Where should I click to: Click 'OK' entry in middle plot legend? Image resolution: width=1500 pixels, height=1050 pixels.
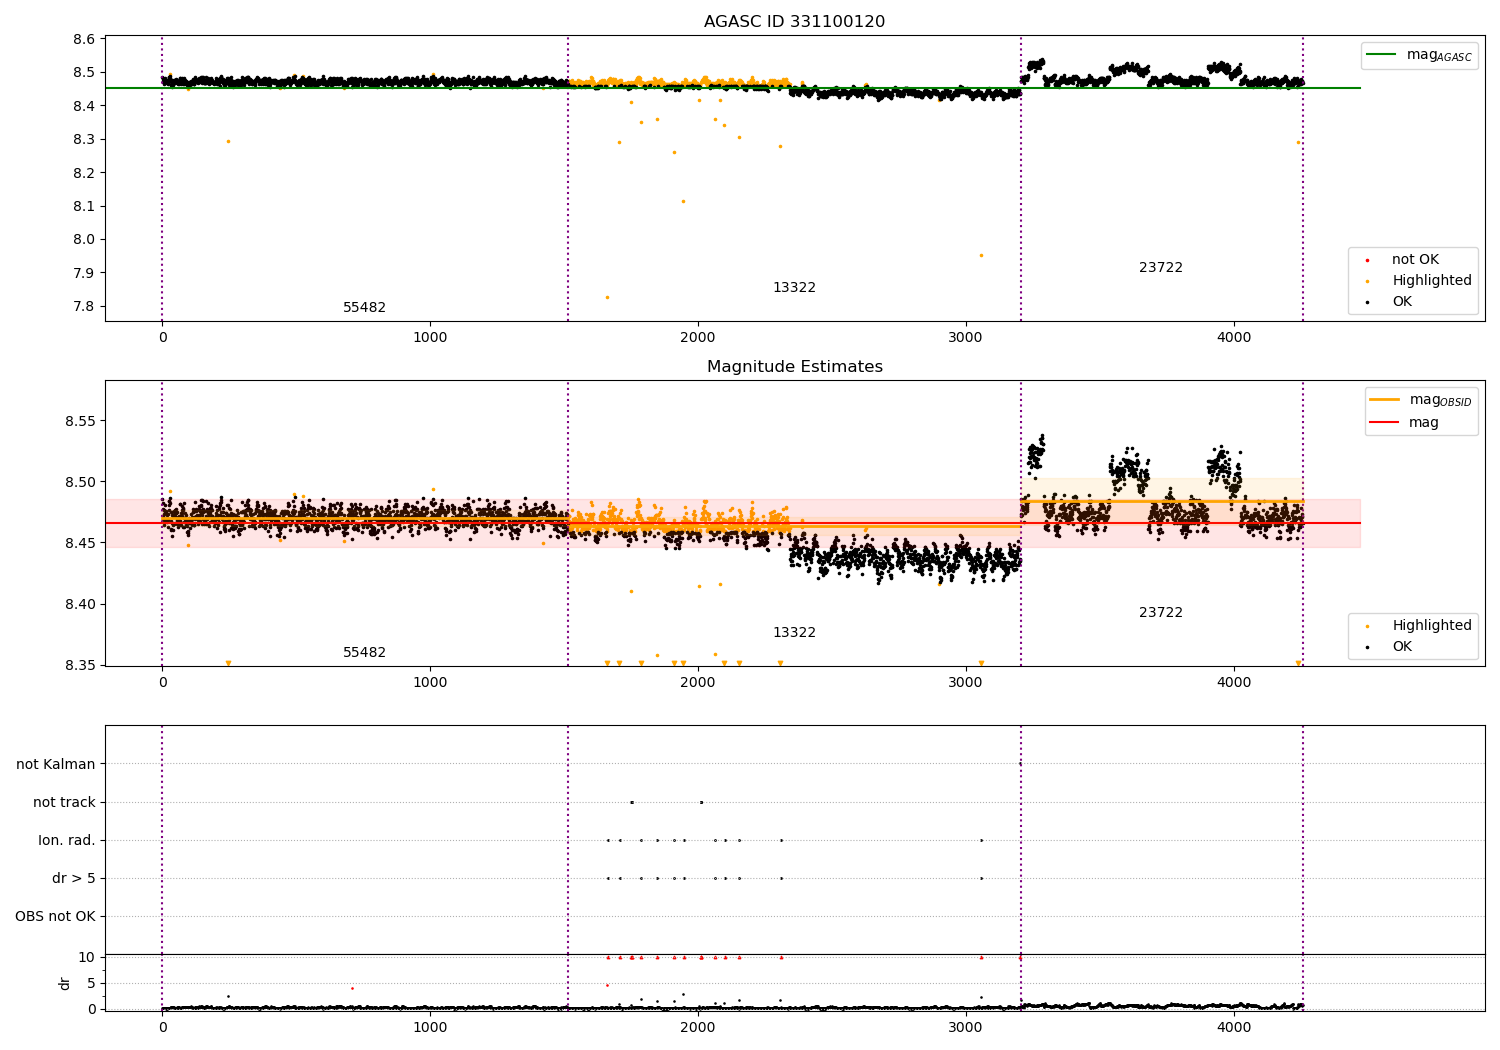point(1390,647)
